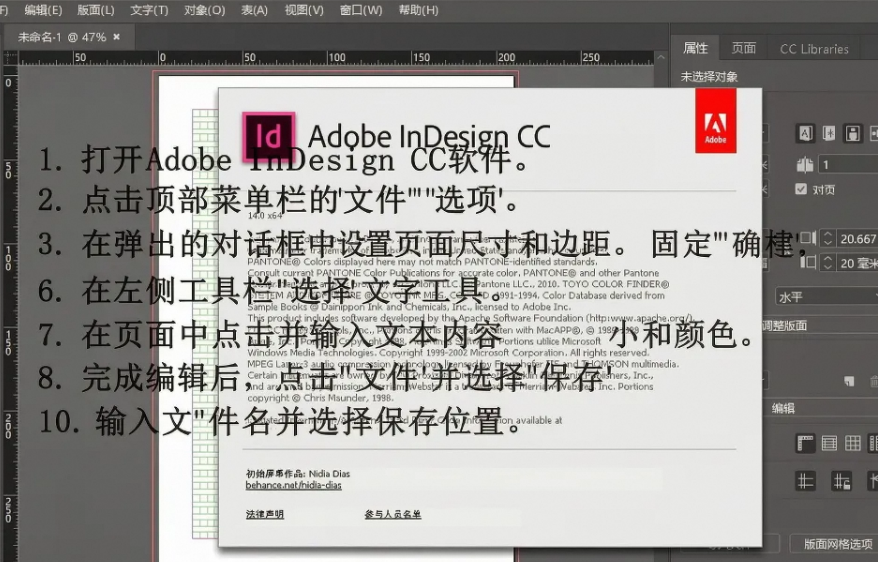Click the page count field showing 1
878x562 pixels.
(x=848, y=165)
